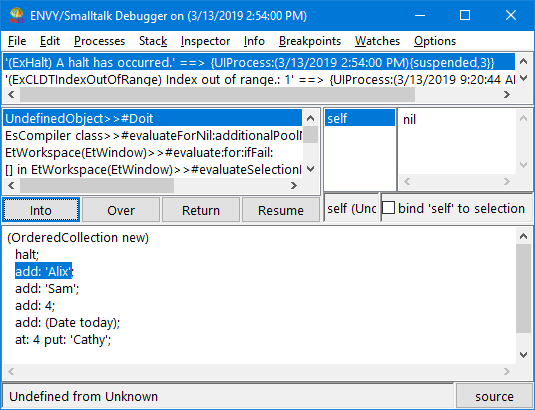This screenshot has height=410, width=535.
Task: Select the EsCompiler class stack frame
Action: click(x=153, y=136)
